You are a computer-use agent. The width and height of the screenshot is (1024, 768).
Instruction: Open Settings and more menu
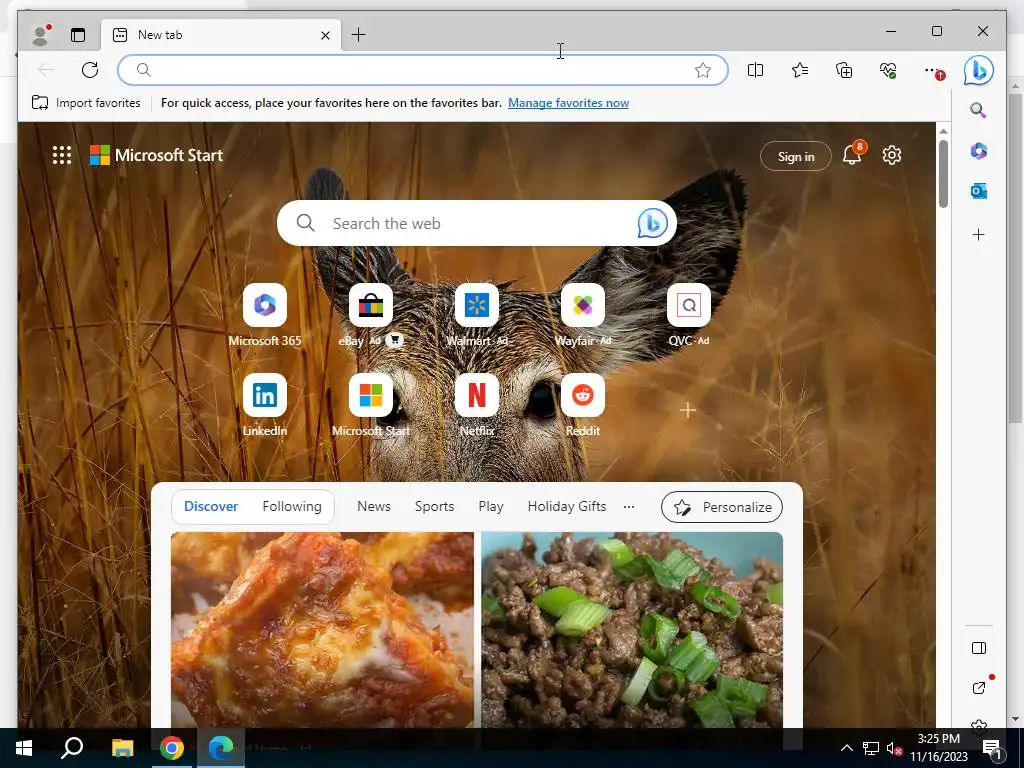coord(934,71)
